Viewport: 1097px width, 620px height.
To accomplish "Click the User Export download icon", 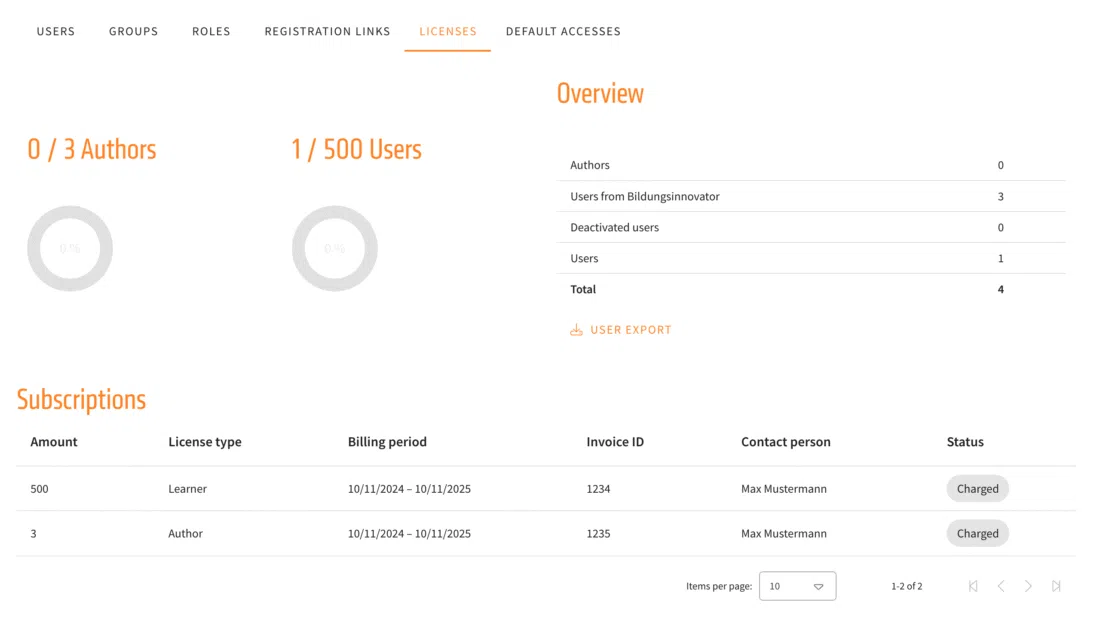I will tap(576, 330).
